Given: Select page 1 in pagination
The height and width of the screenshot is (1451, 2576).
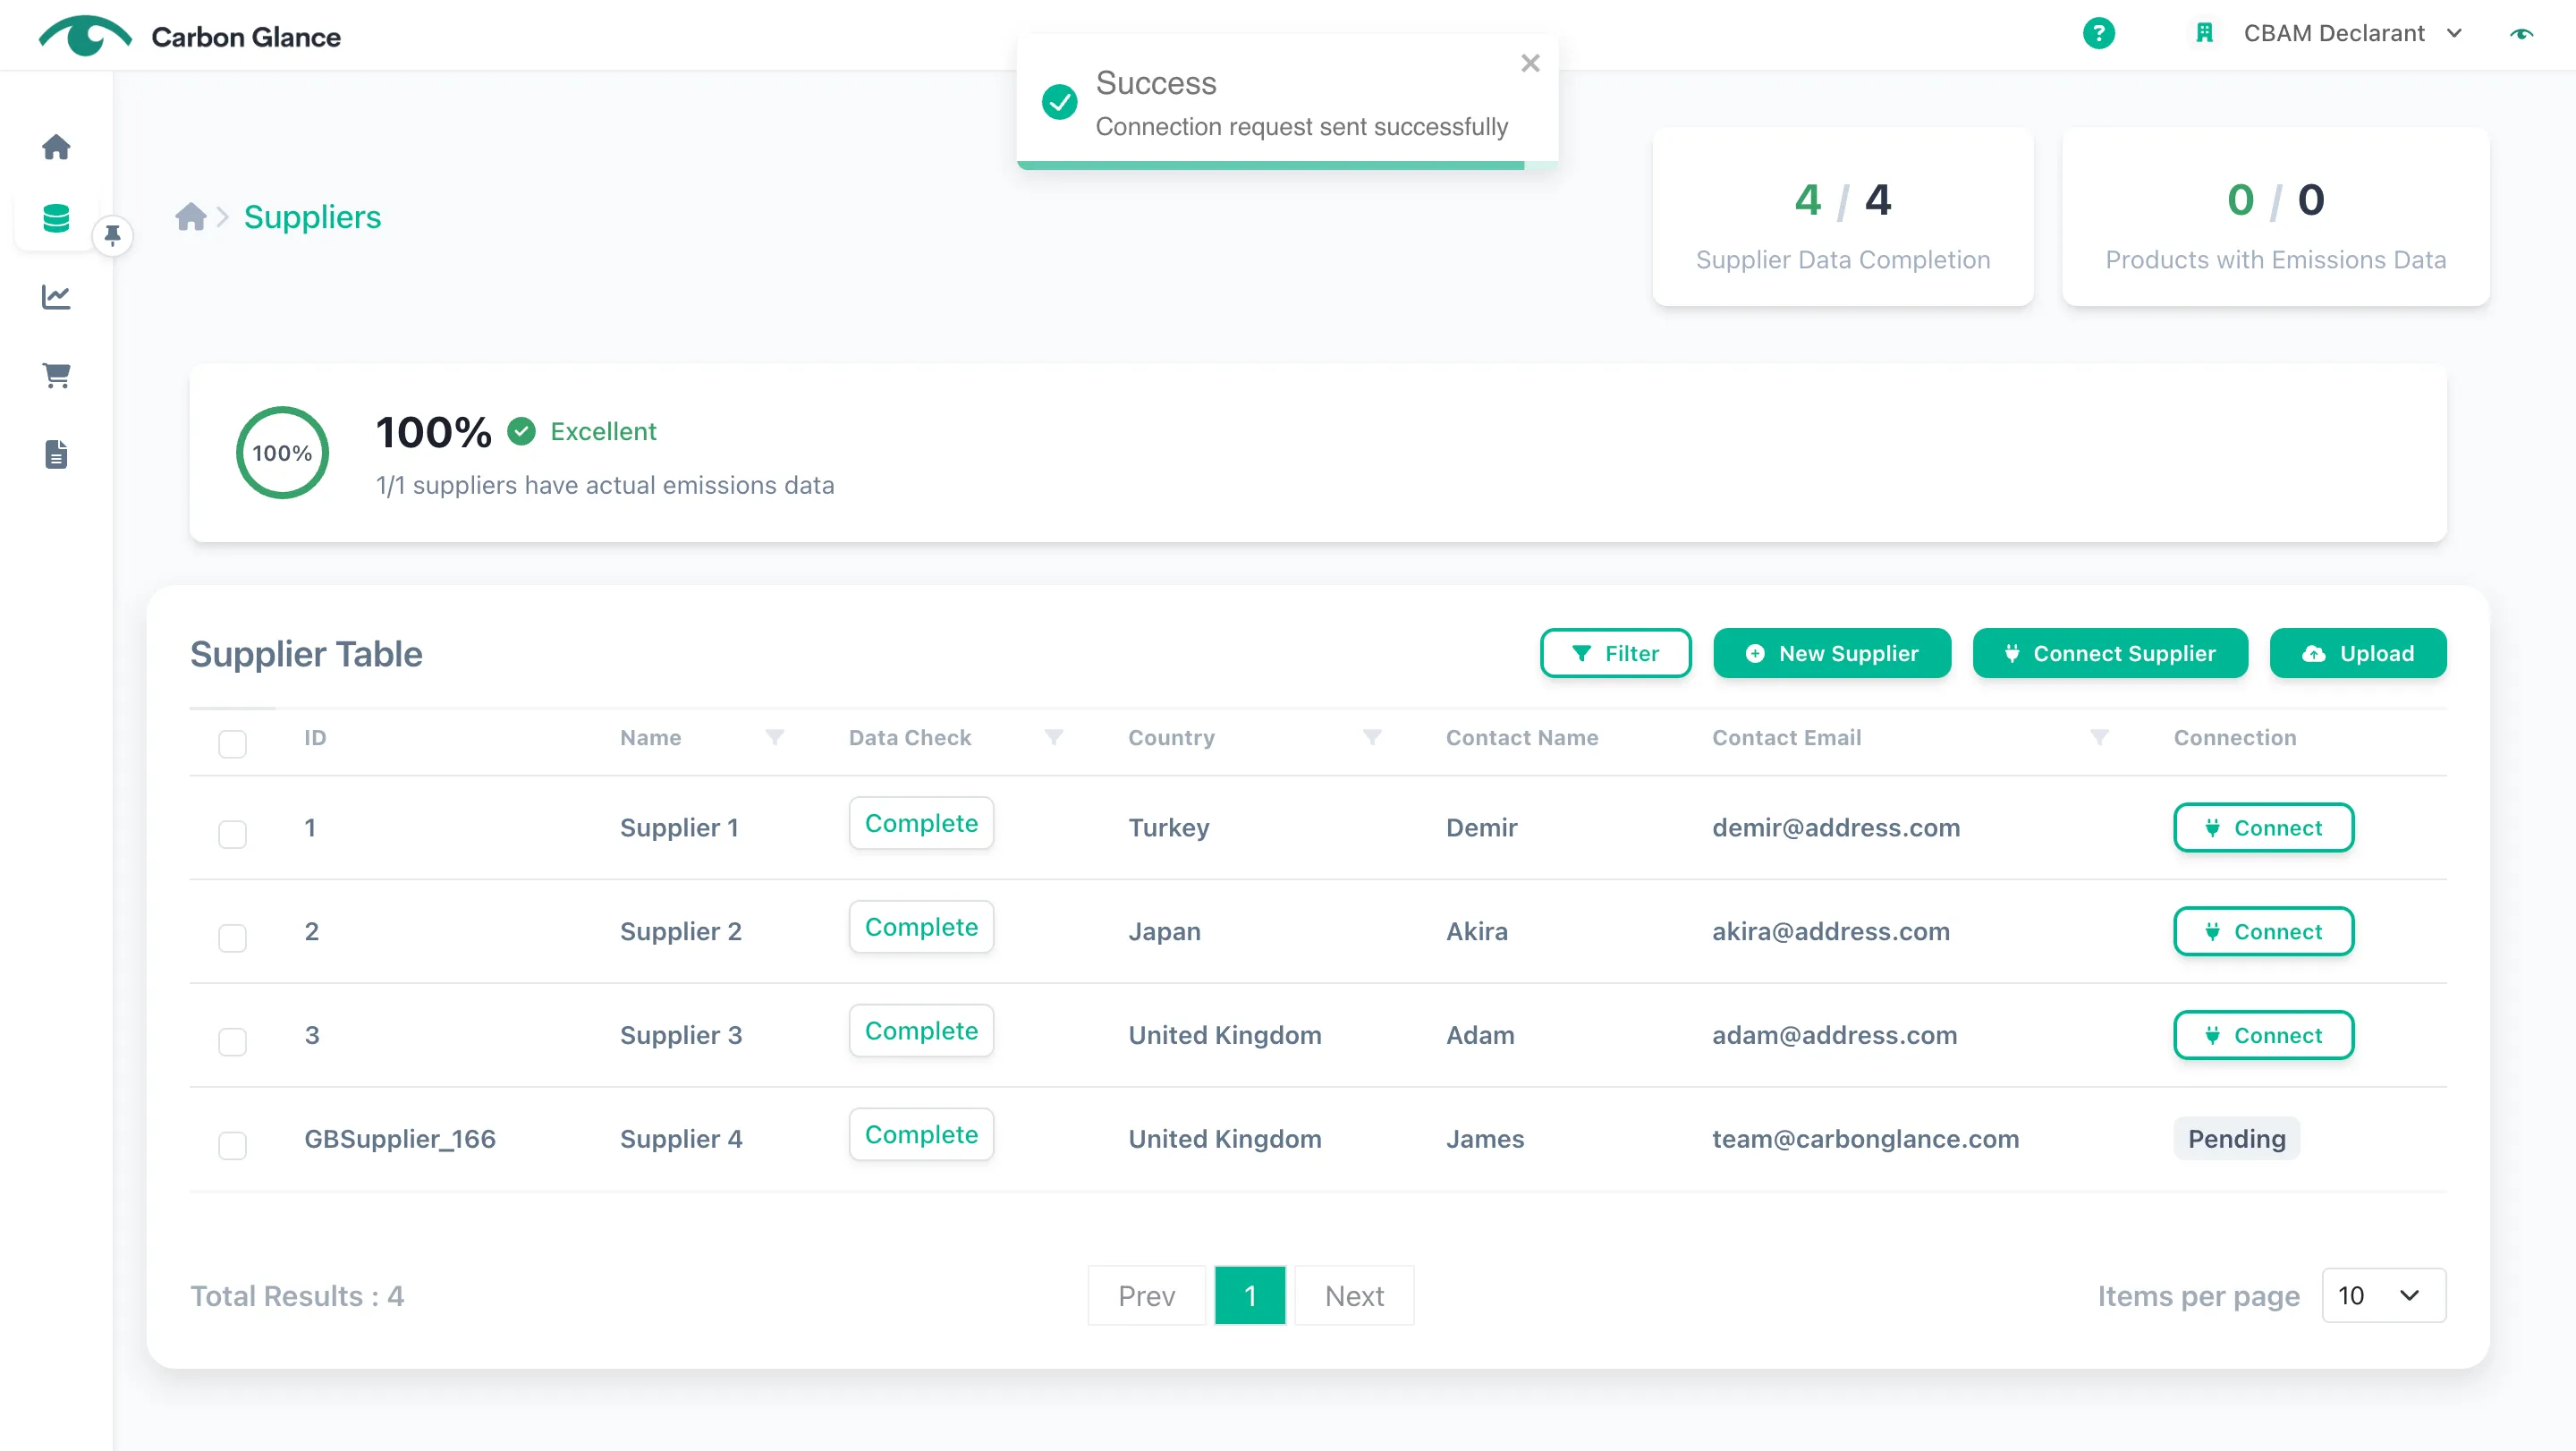Looking at the screenshot, I should tap(1250, 1295).
